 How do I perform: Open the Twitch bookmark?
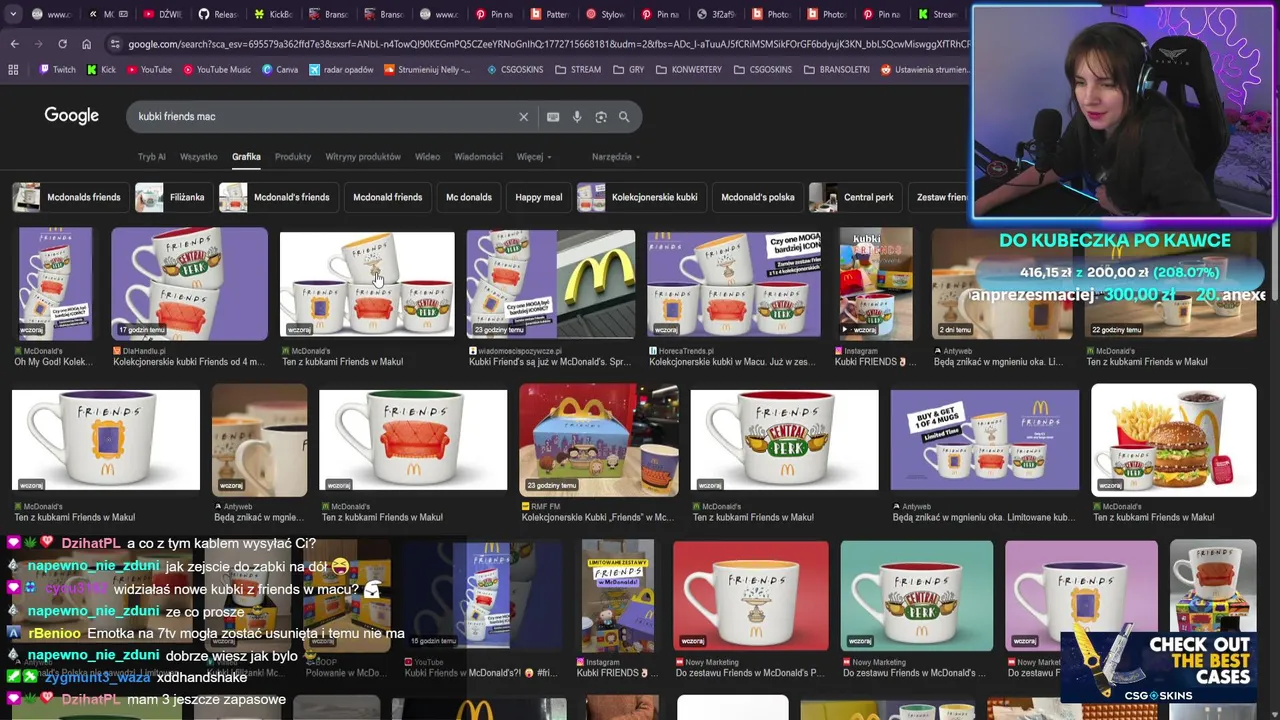[x=57, y=70]
